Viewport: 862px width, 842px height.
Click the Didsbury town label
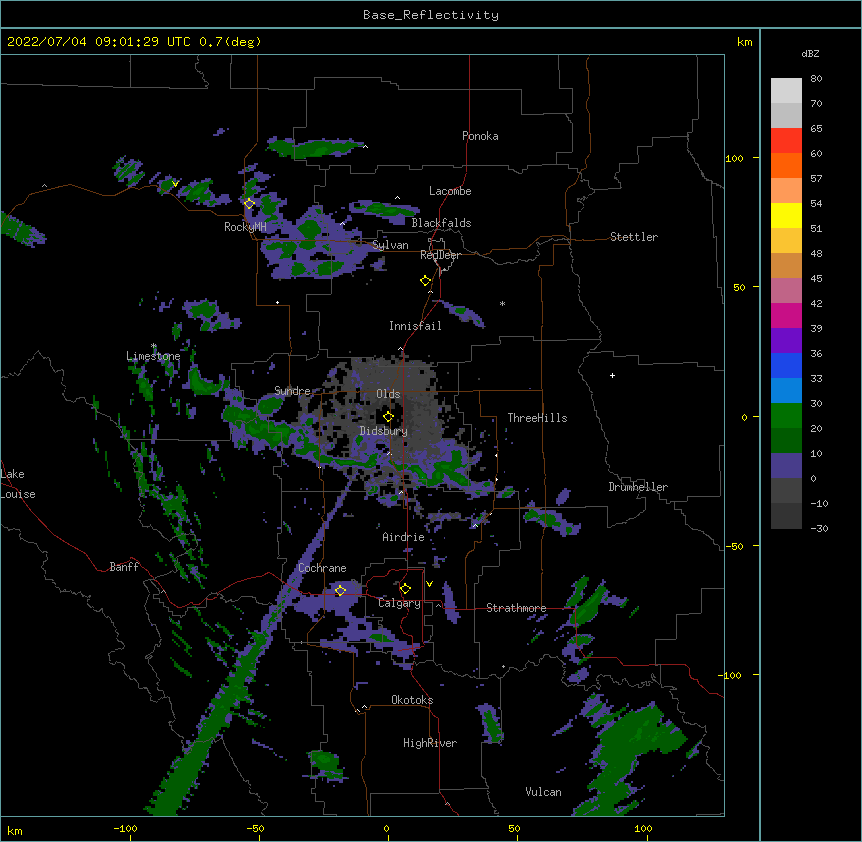(x=384, y=431)
